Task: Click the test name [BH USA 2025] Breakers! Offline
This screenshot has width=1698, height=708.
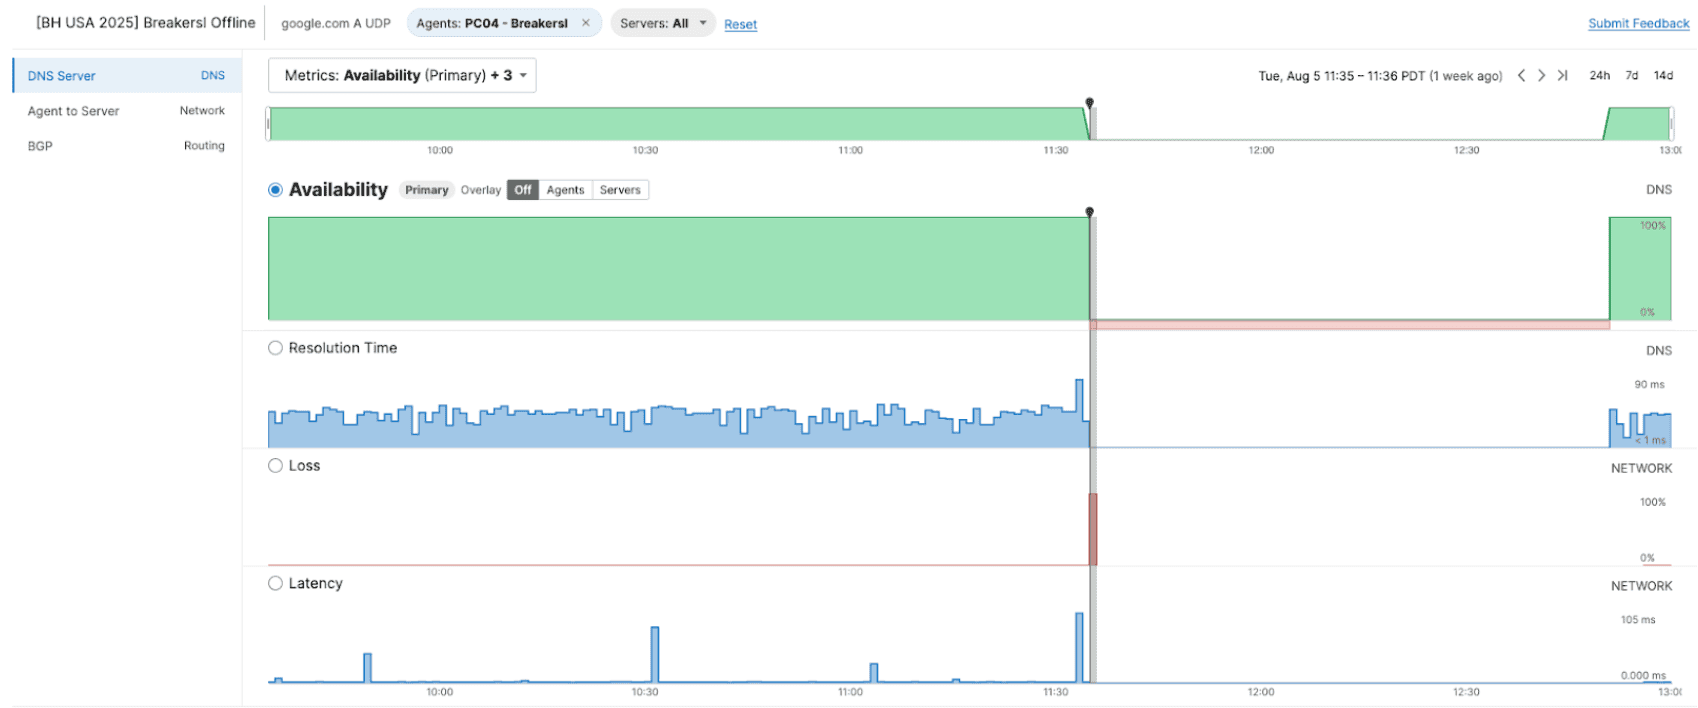Action: point(146,23)
